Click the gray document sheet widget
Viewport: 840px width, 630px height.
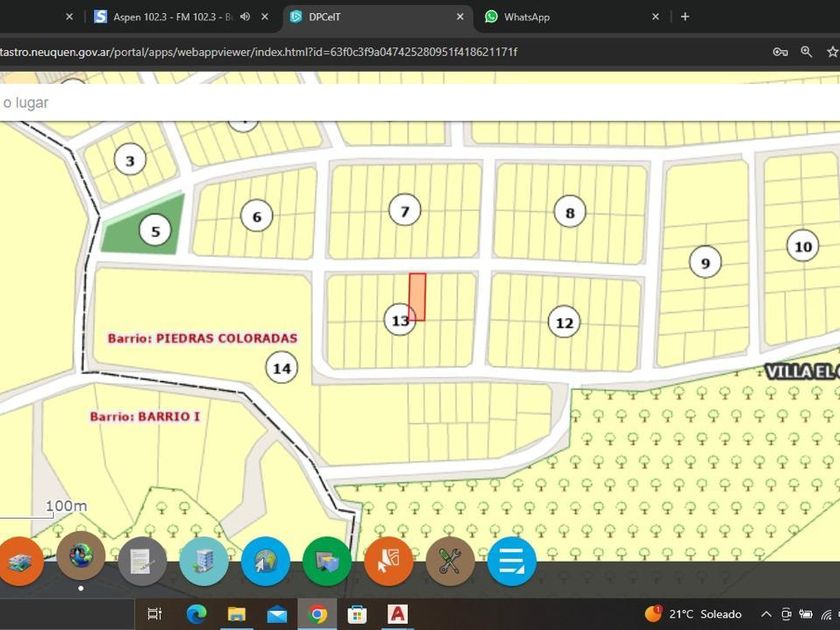142,562
